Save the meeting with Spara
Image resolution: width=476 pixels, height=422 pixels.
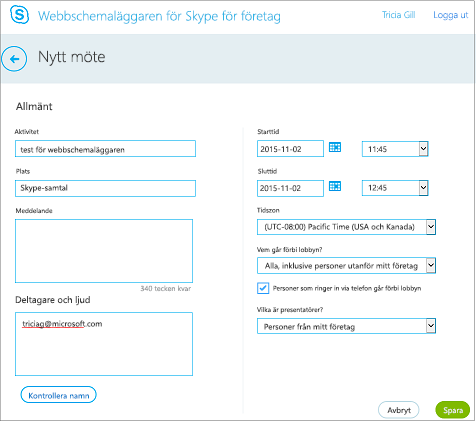453,410
